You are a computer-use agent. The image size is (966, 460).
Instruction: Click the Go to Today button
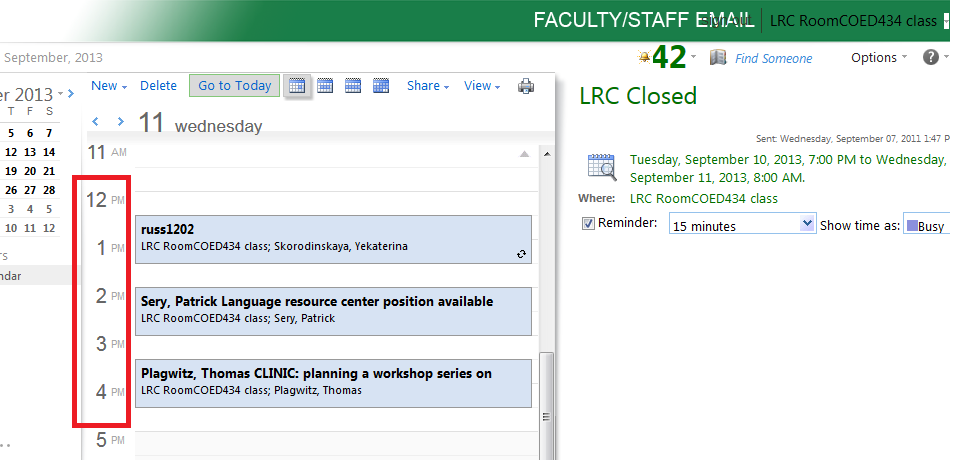(234, 86)
